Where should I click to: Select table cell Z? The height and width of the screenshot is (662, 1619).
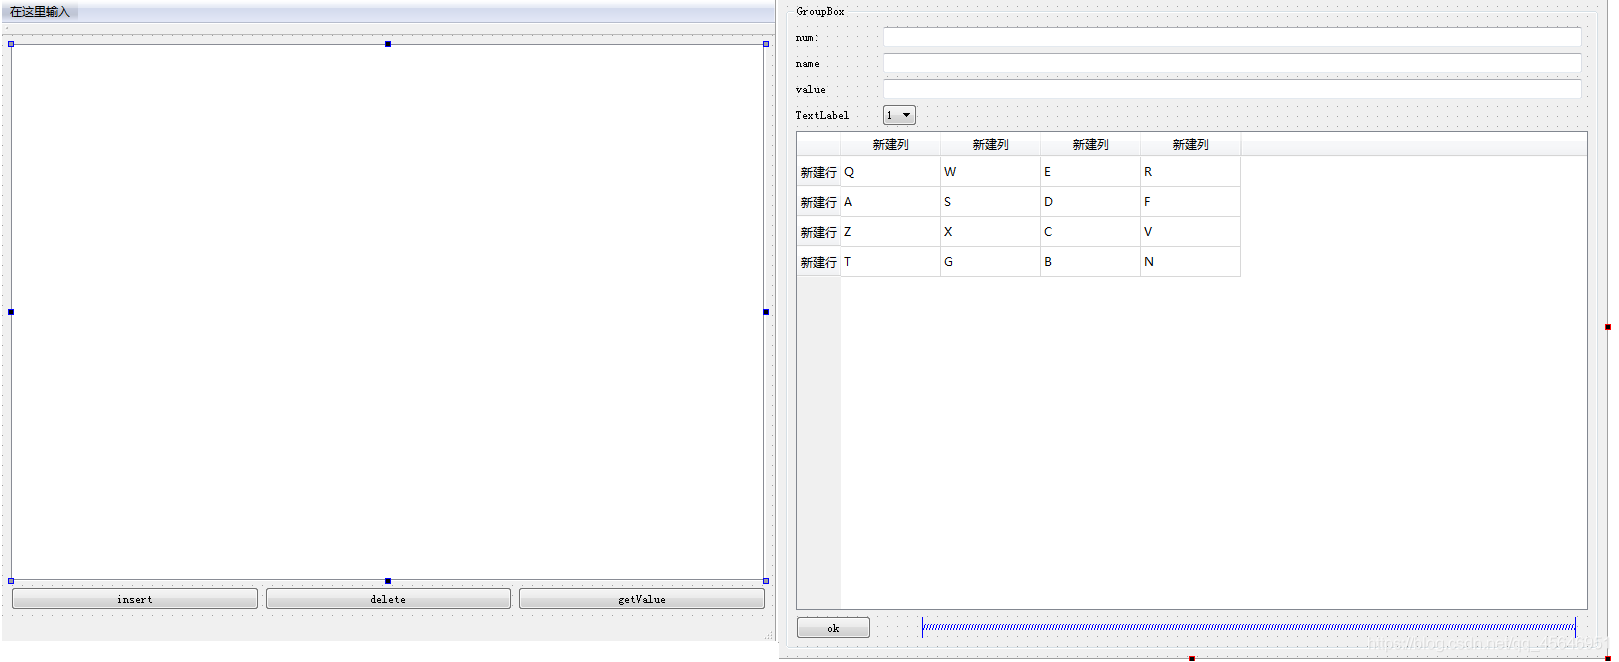click(x=890, y=232)
